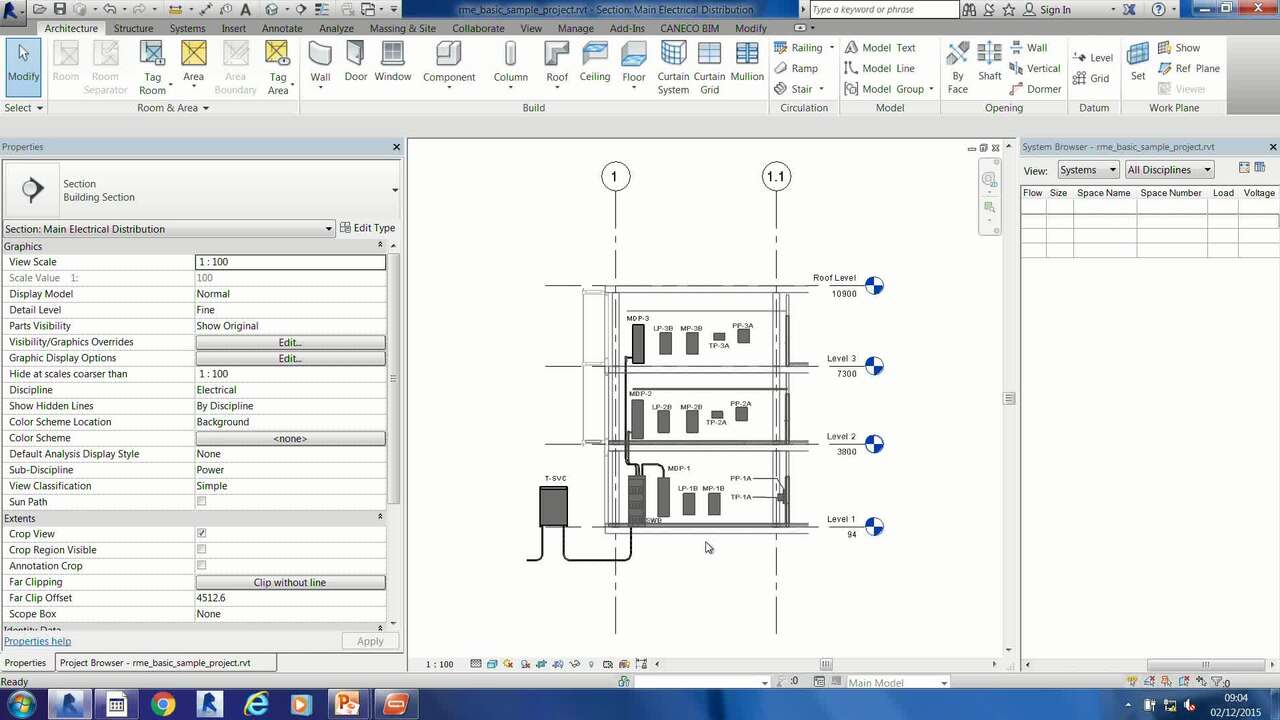Disable the Crop View checkbox
The image size is (1280, 720).
(x=201, y=534)
